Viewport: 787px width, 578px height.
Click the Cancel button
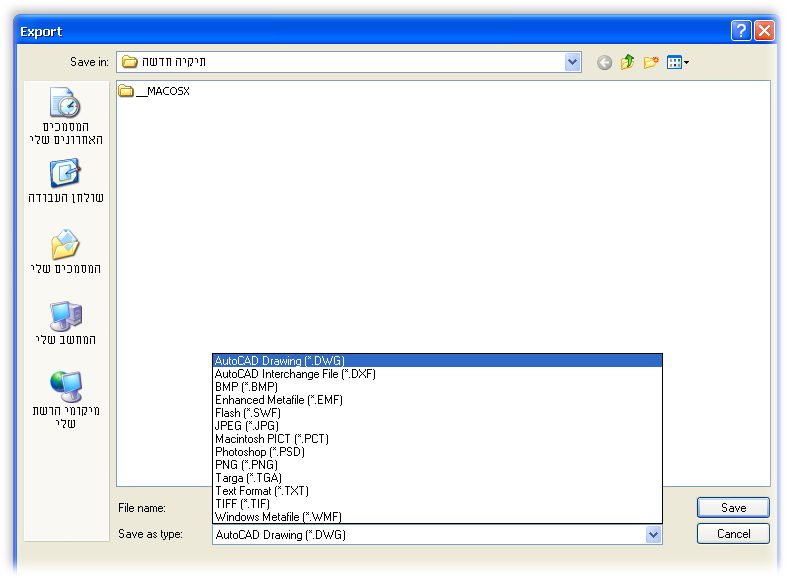pos(733,534)
